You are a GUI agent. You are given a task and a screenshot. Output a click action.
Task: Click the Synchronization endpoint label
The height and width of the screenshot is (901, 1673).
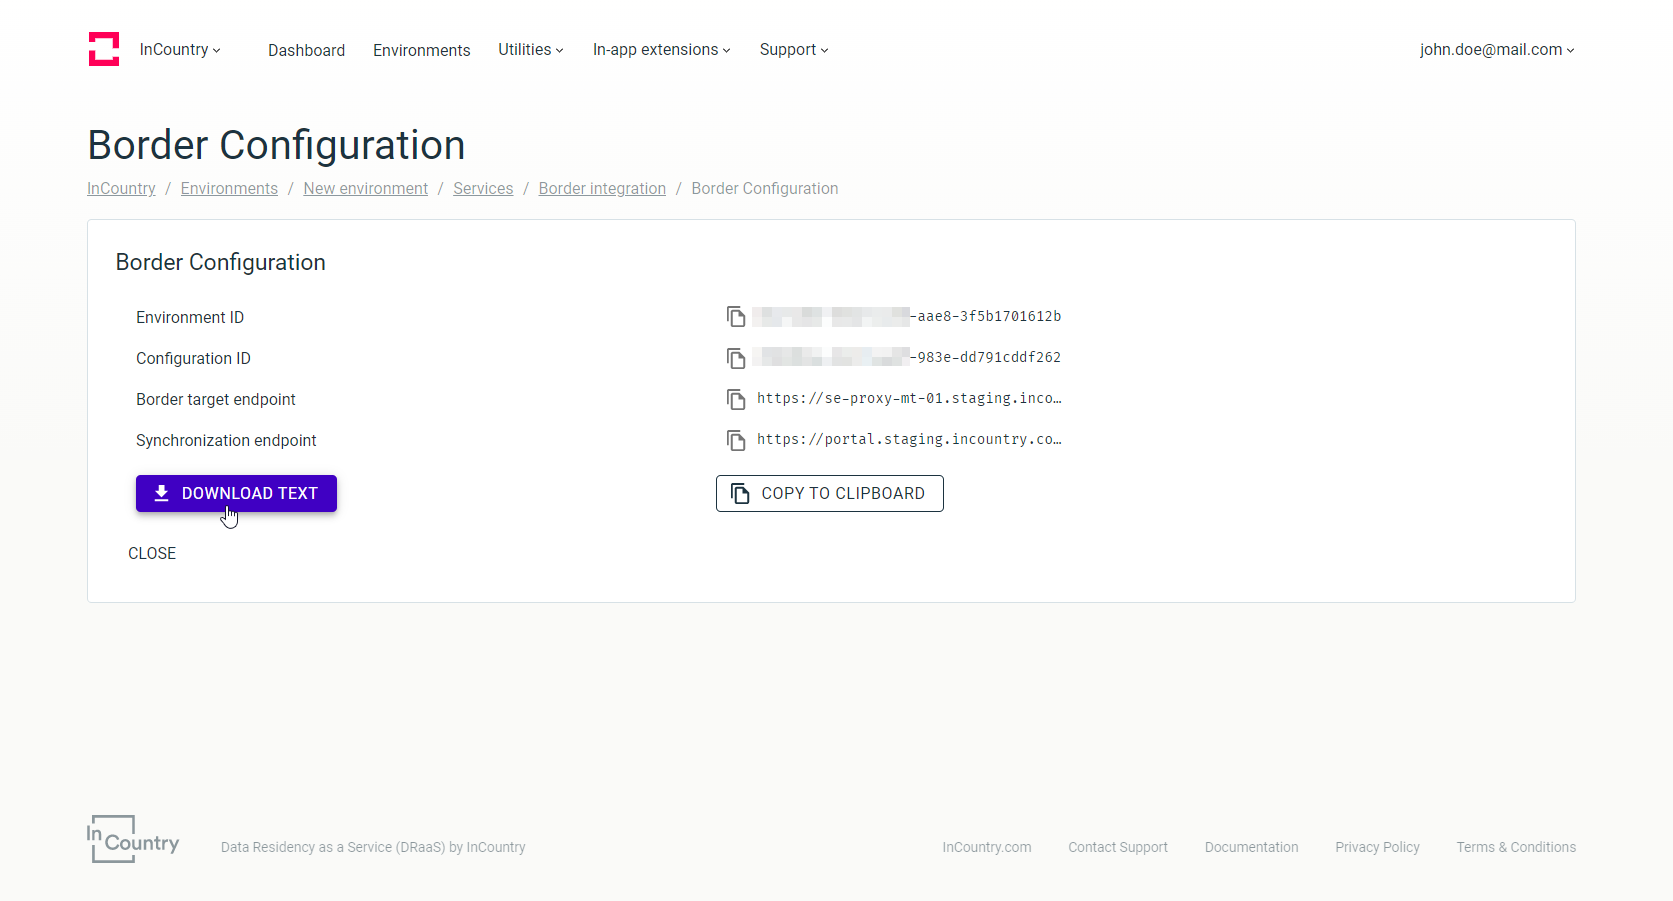[x=226, y=441]
